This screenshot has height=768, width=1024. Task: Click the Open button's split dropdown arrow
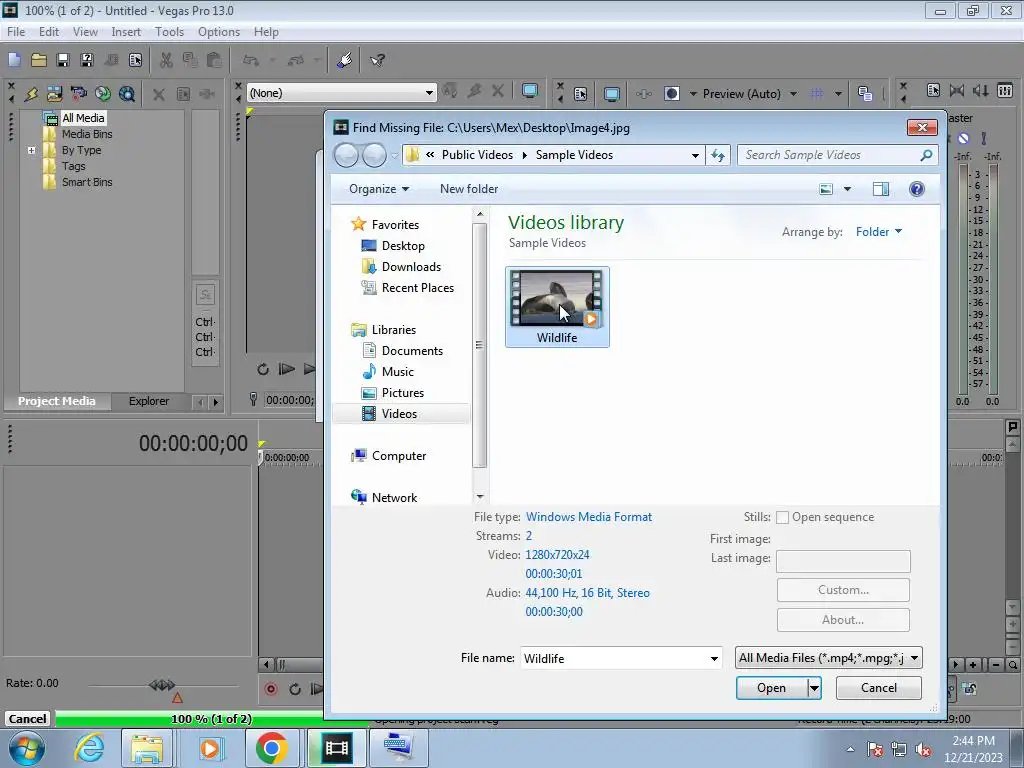(x=814, y=688)
